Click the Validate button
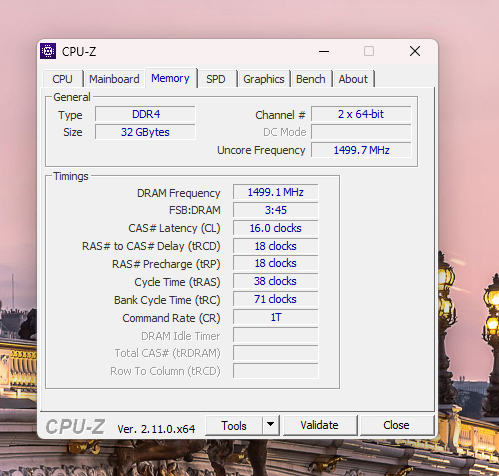Screen dimensions: 499x476 (319, 425)
